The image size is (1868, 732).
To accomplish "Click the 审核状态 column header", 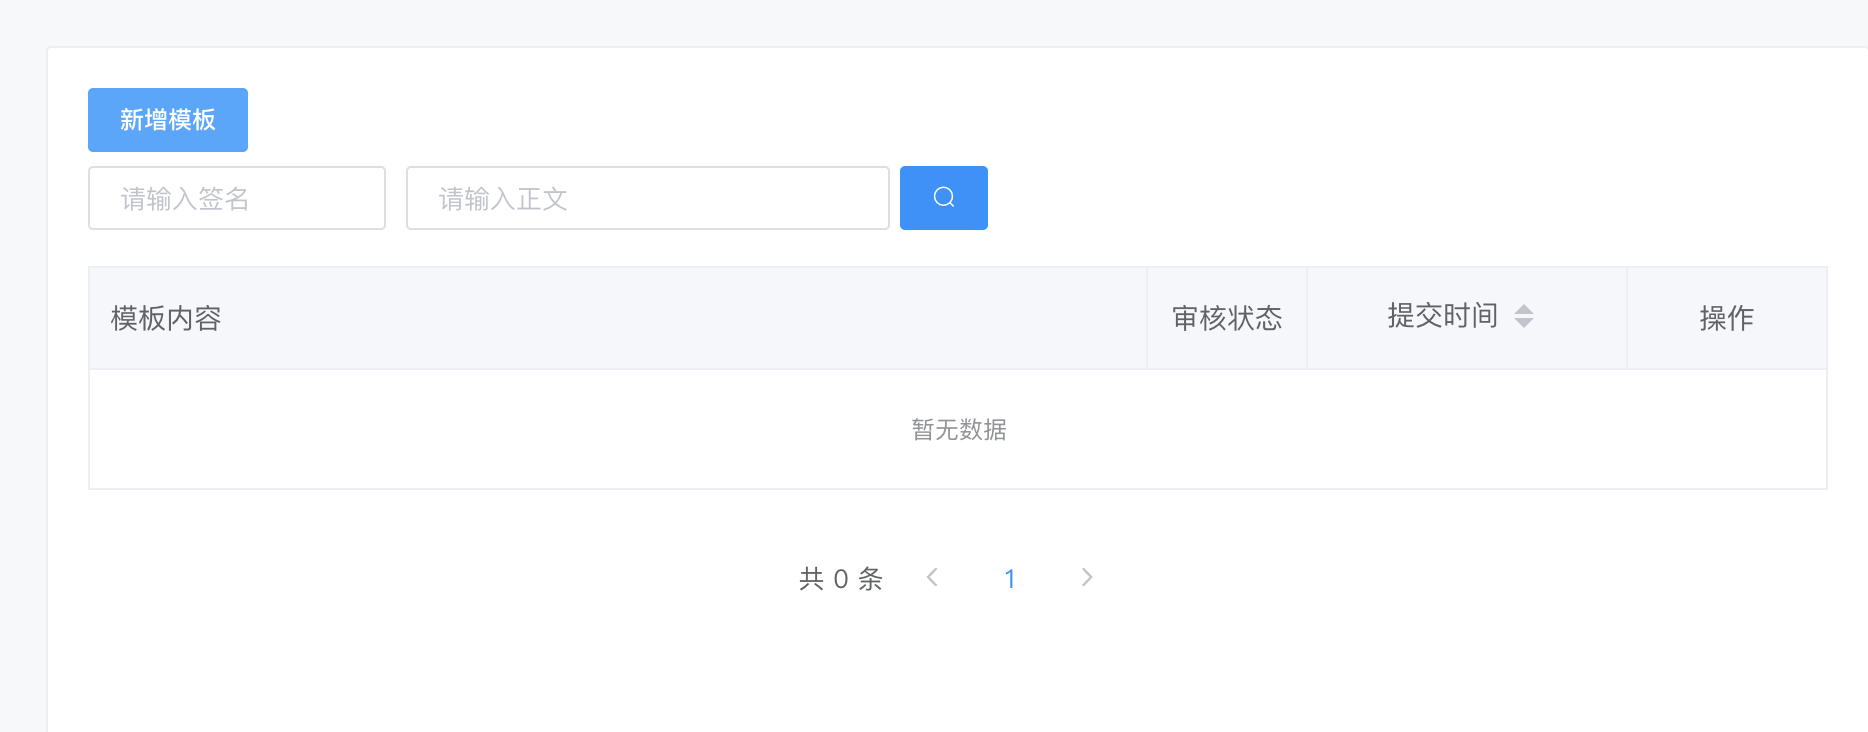I will (x=1227, y=318).
